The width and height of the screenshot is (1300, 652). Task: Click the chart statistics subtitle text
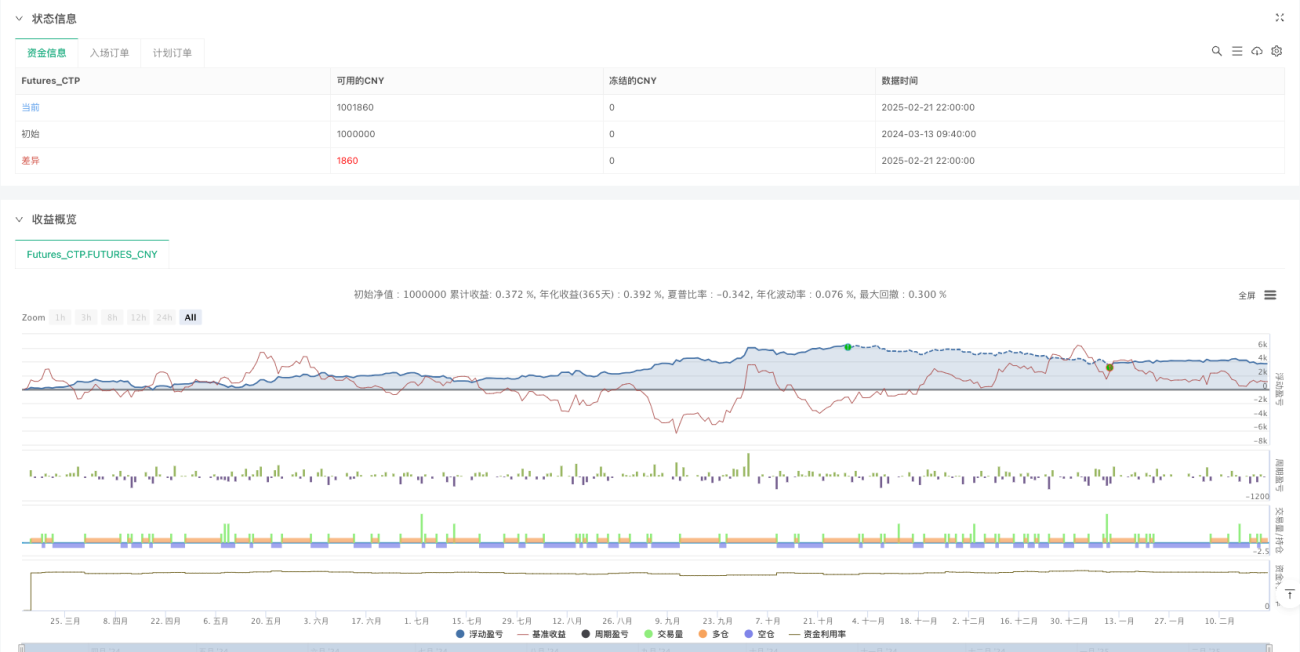click(x=650, y=295)
